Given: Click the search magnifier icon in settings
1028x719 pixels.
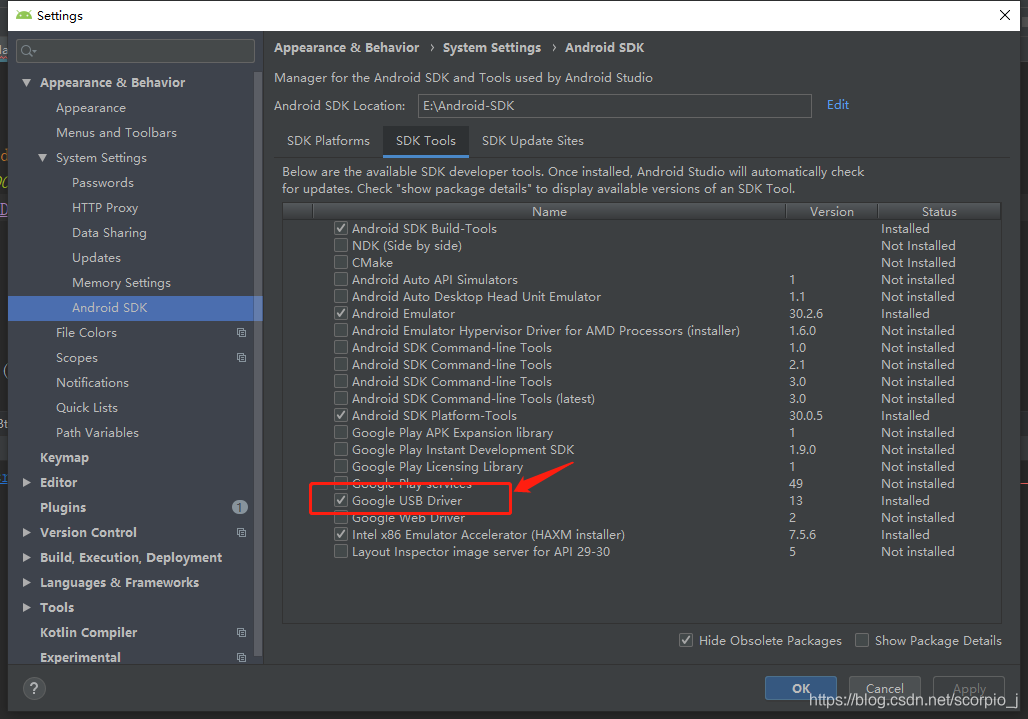Looking at the screenshot, I should [27, 51].
